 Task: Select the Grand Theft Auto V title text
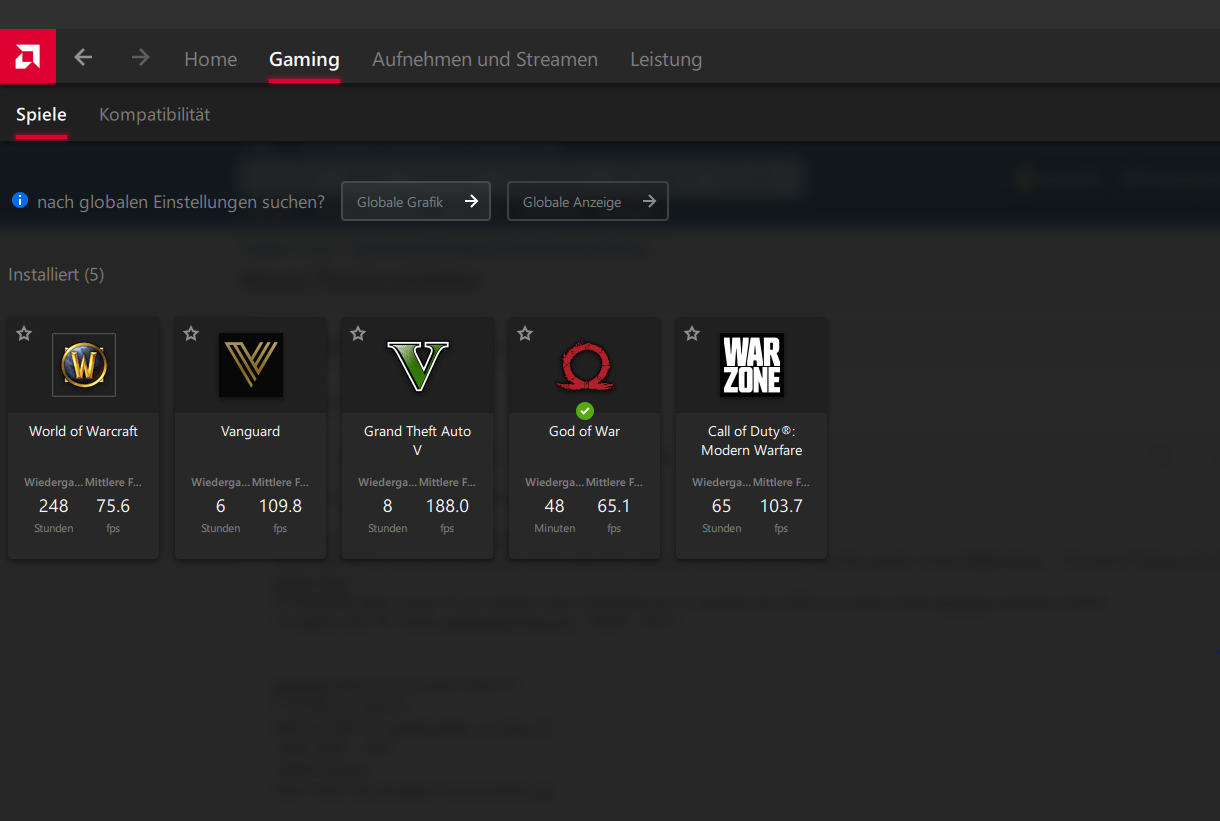point(417,441)
